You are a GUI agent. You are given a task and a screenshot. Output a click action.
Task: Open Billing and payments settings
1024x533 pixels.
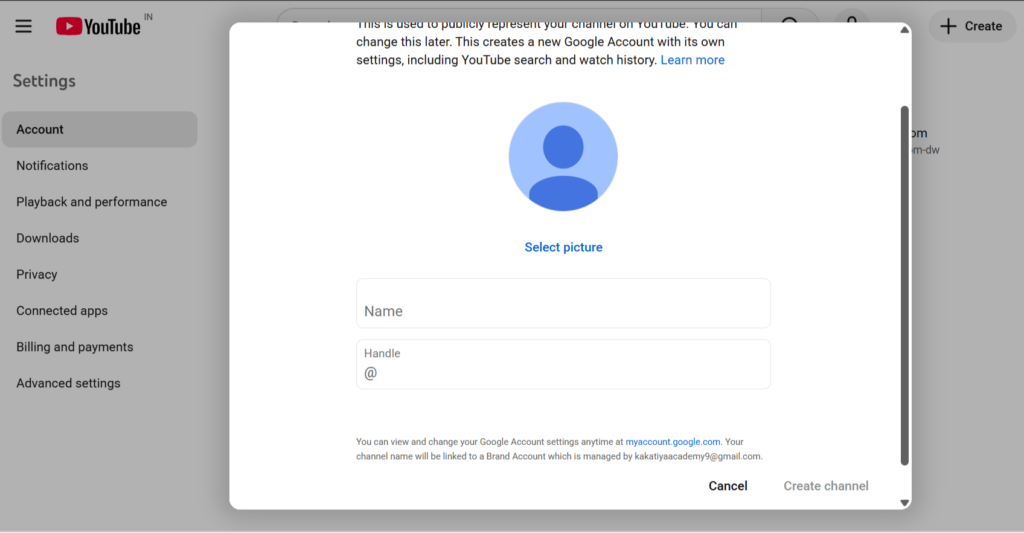[x=74, y=347]
